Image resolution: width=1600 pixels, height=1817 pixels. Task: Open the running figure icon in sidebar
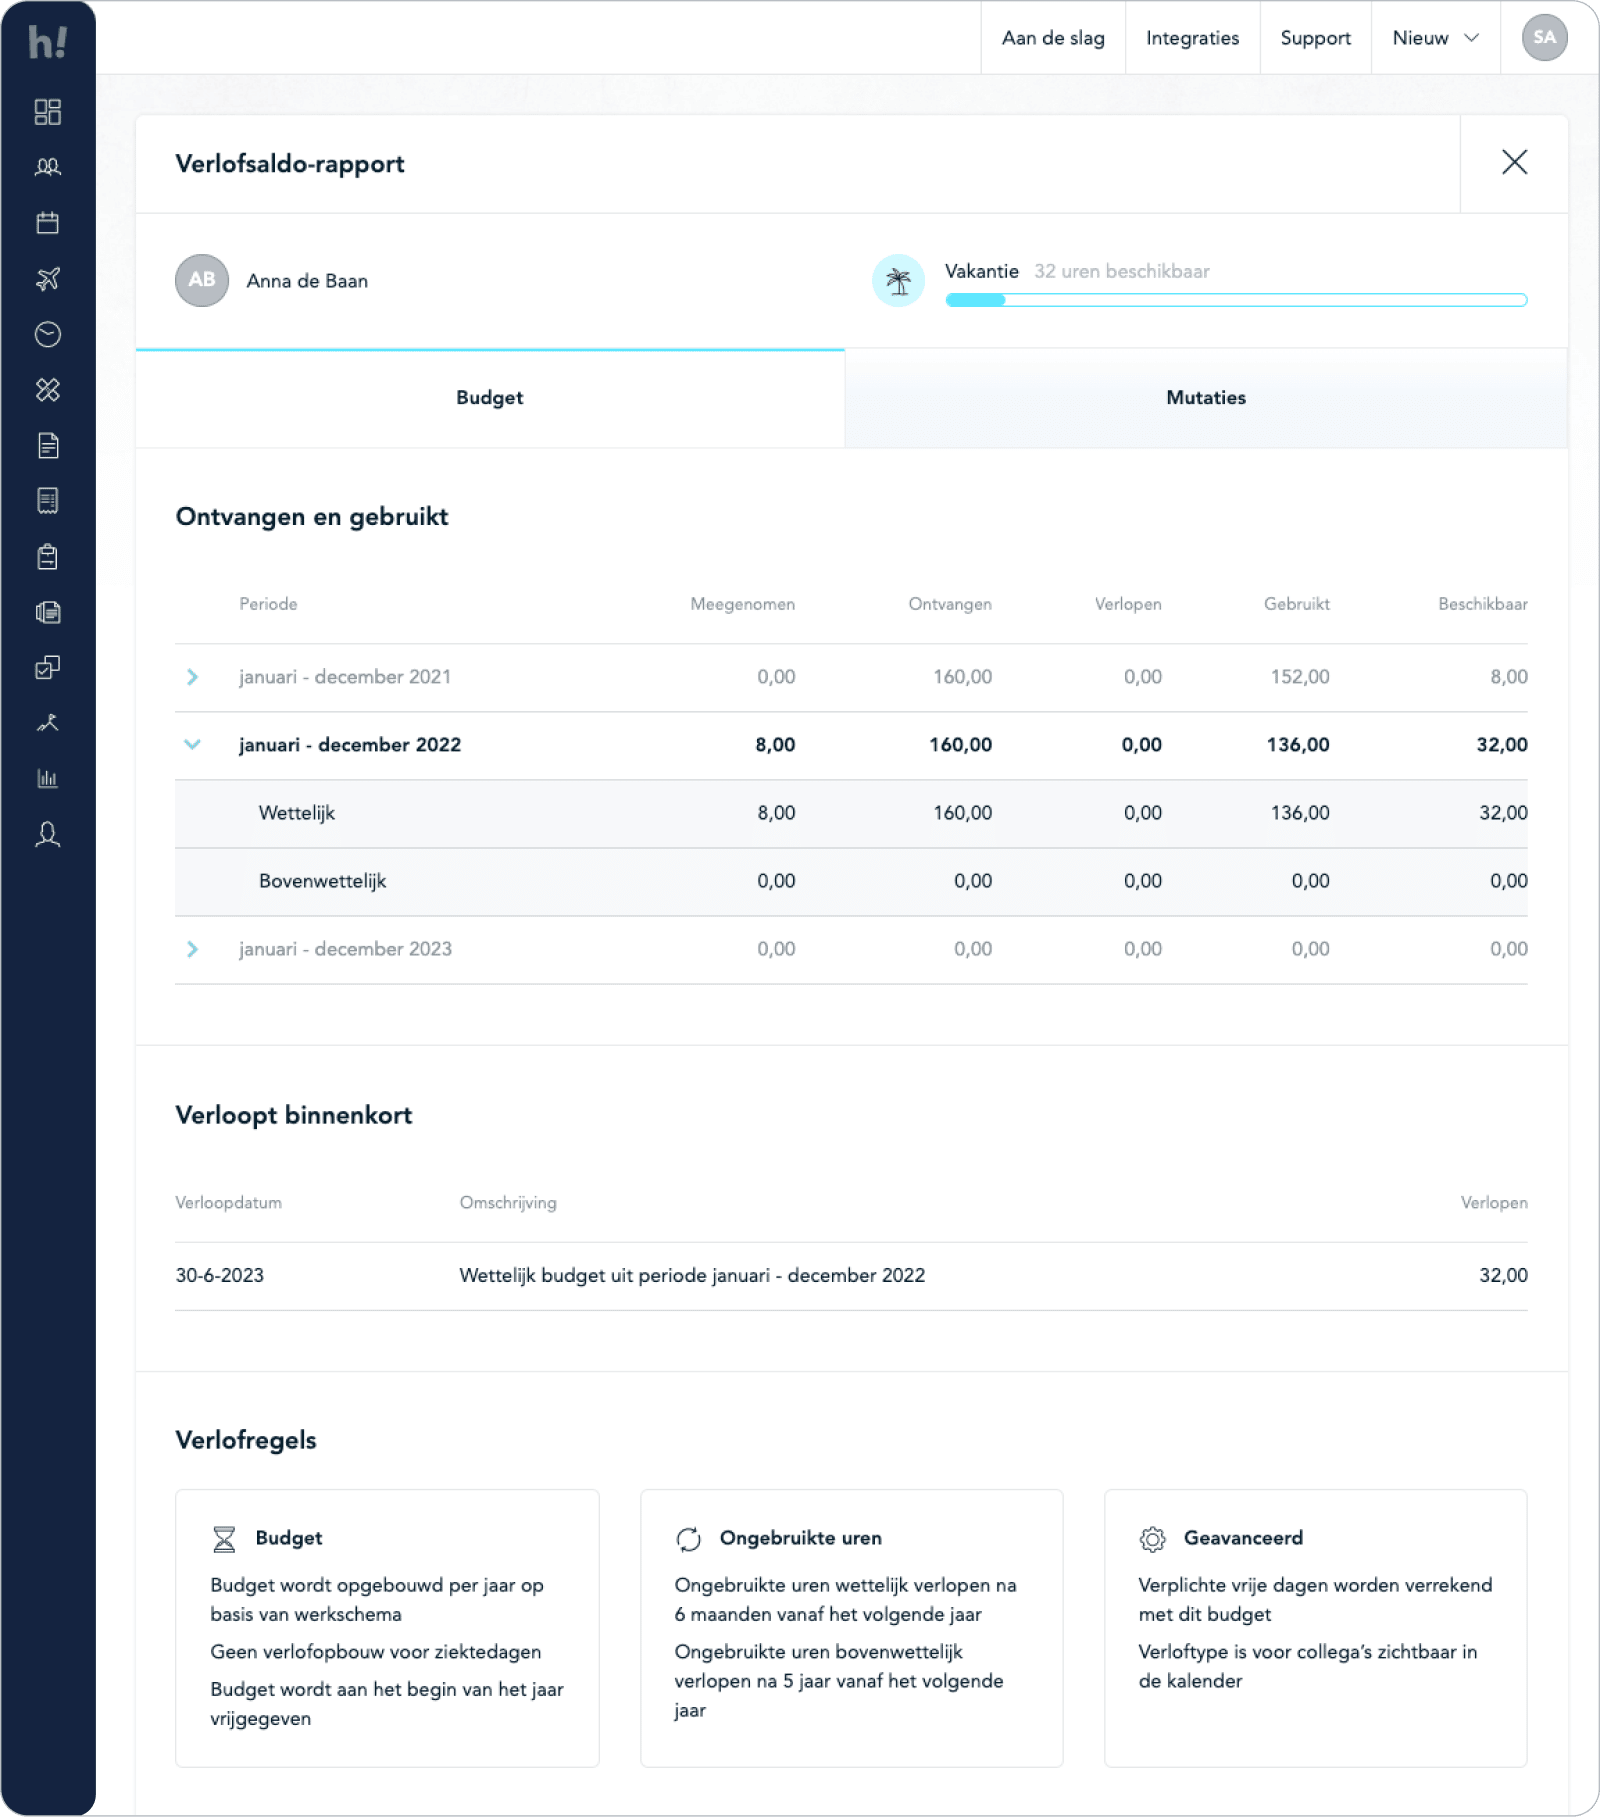(x=48, y=723)
